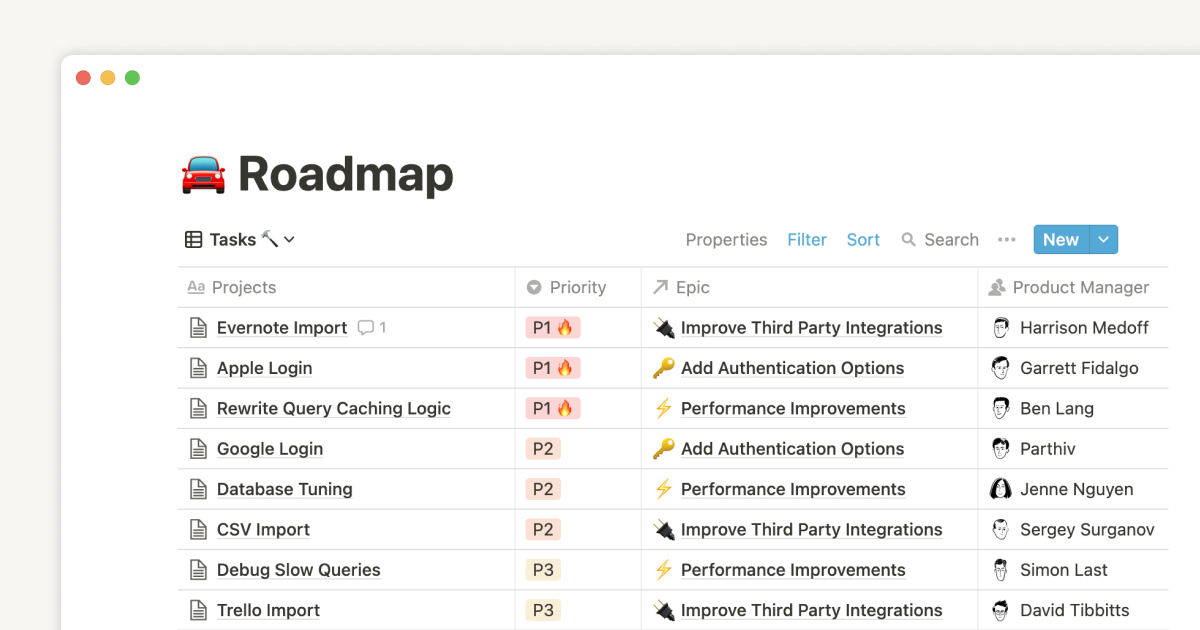Expand the Tasks view dropdown chevron
This screenshot has height=630, width=1200.
[289, 240]
